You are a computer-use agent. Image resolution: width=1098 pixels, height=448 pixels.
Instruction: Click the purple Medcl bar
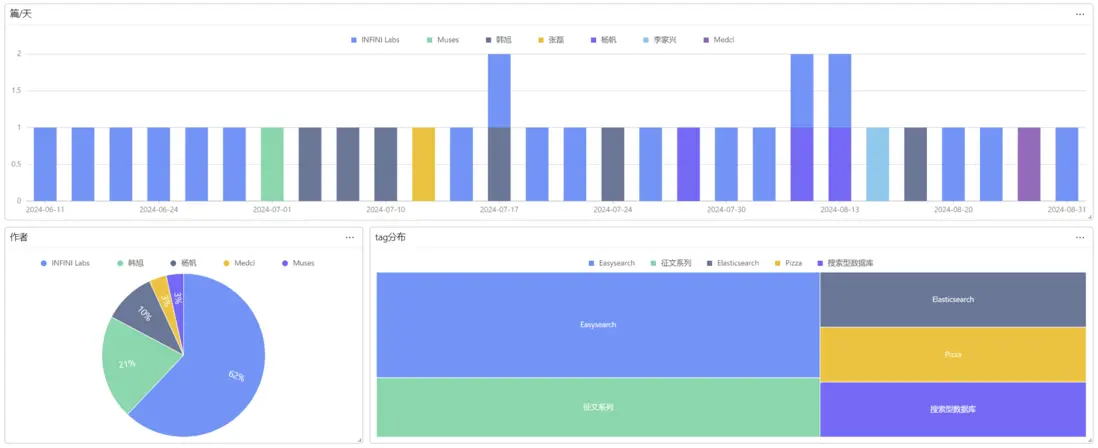point(1029,164)
